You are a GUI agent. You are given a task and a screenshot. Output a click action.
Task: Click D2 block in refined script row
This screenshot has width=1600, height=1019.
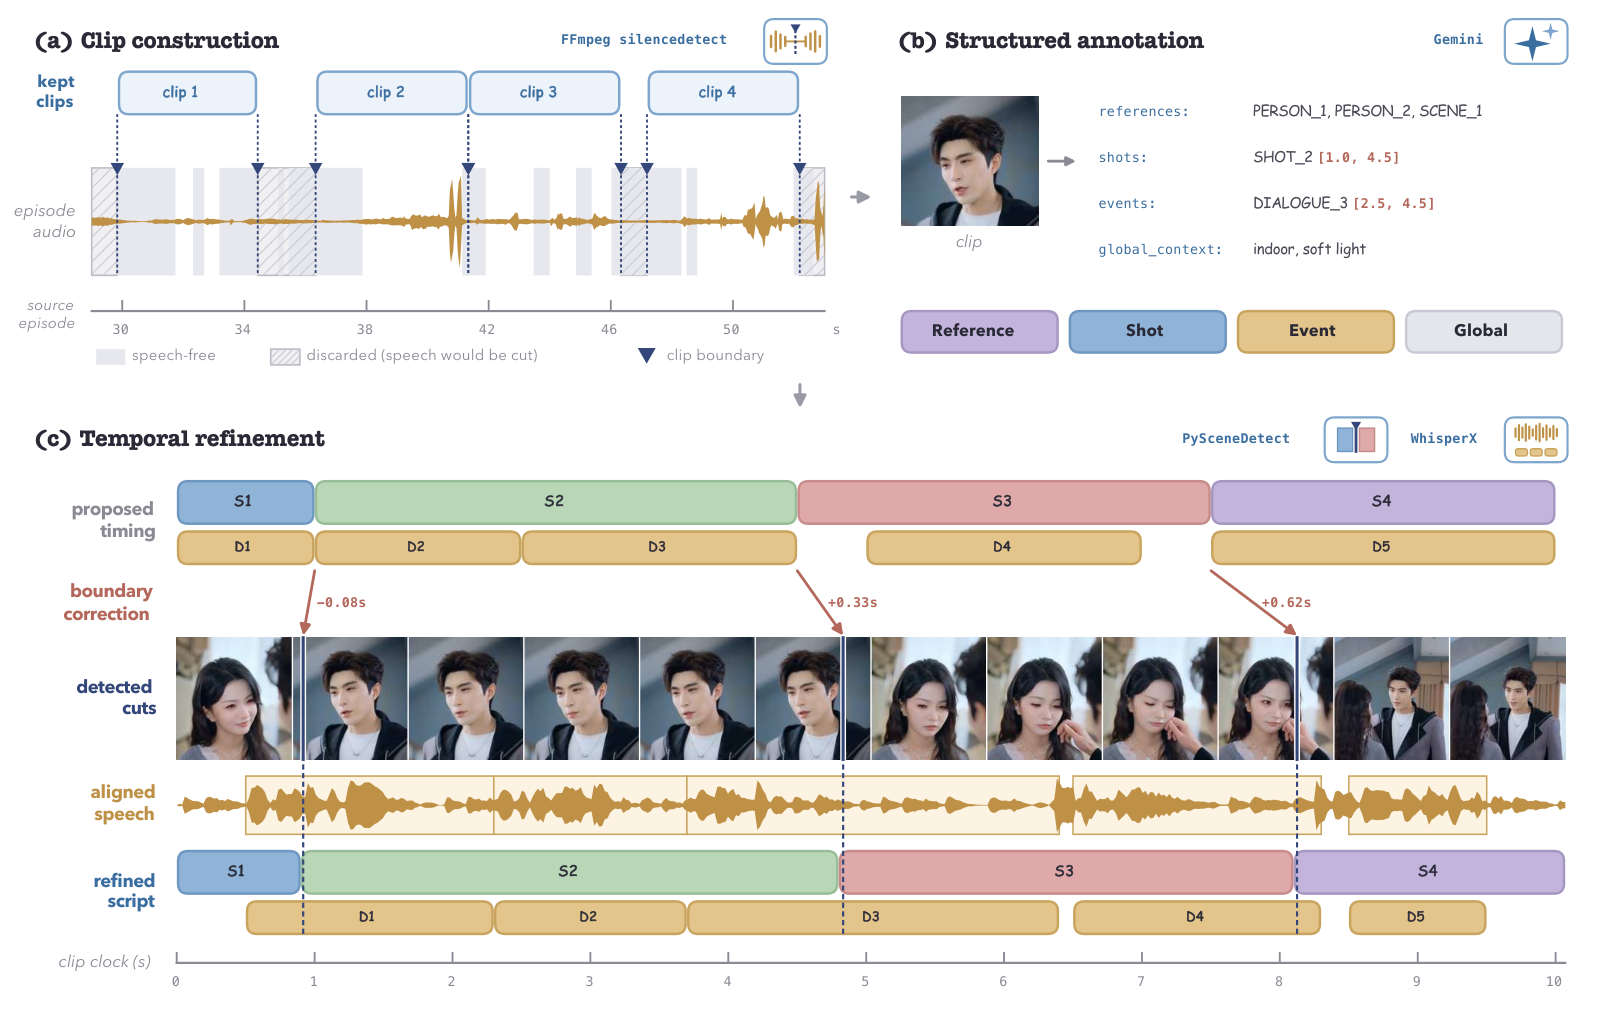[x=590, y=918]
